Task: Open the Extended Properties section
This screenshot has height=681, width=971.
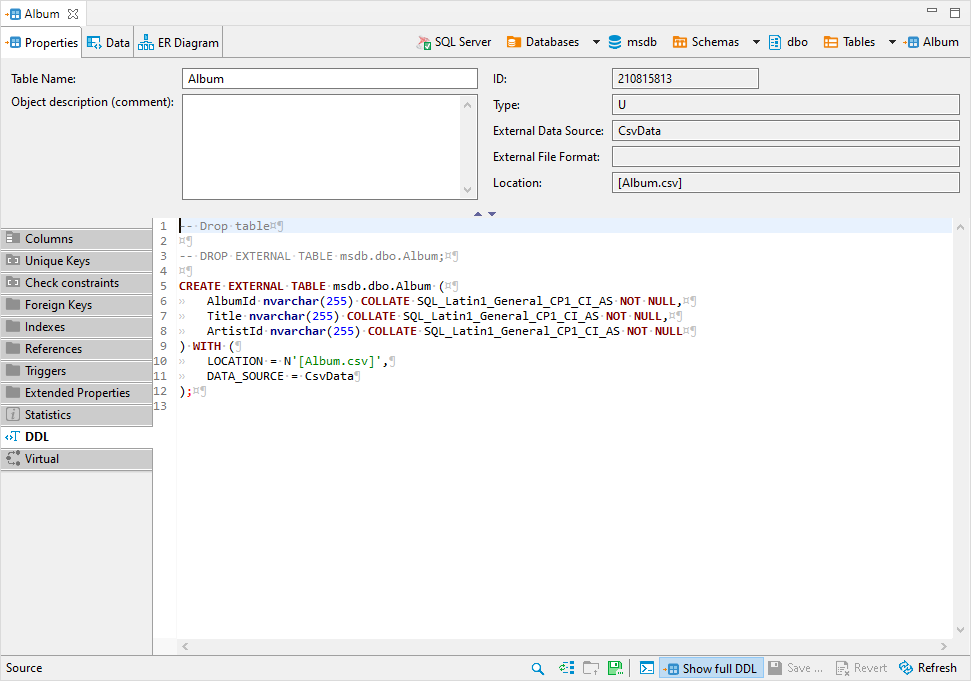Action: (x=77, y=393)
